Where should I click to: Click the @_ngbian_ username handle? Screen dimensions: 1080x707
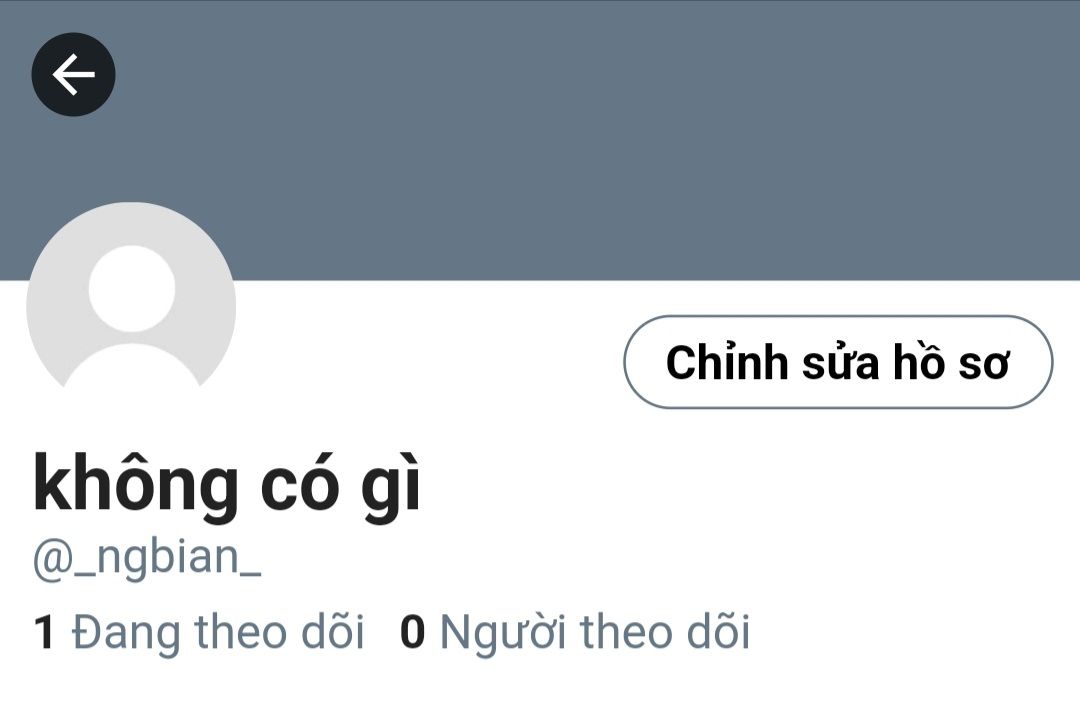[147, 557]
